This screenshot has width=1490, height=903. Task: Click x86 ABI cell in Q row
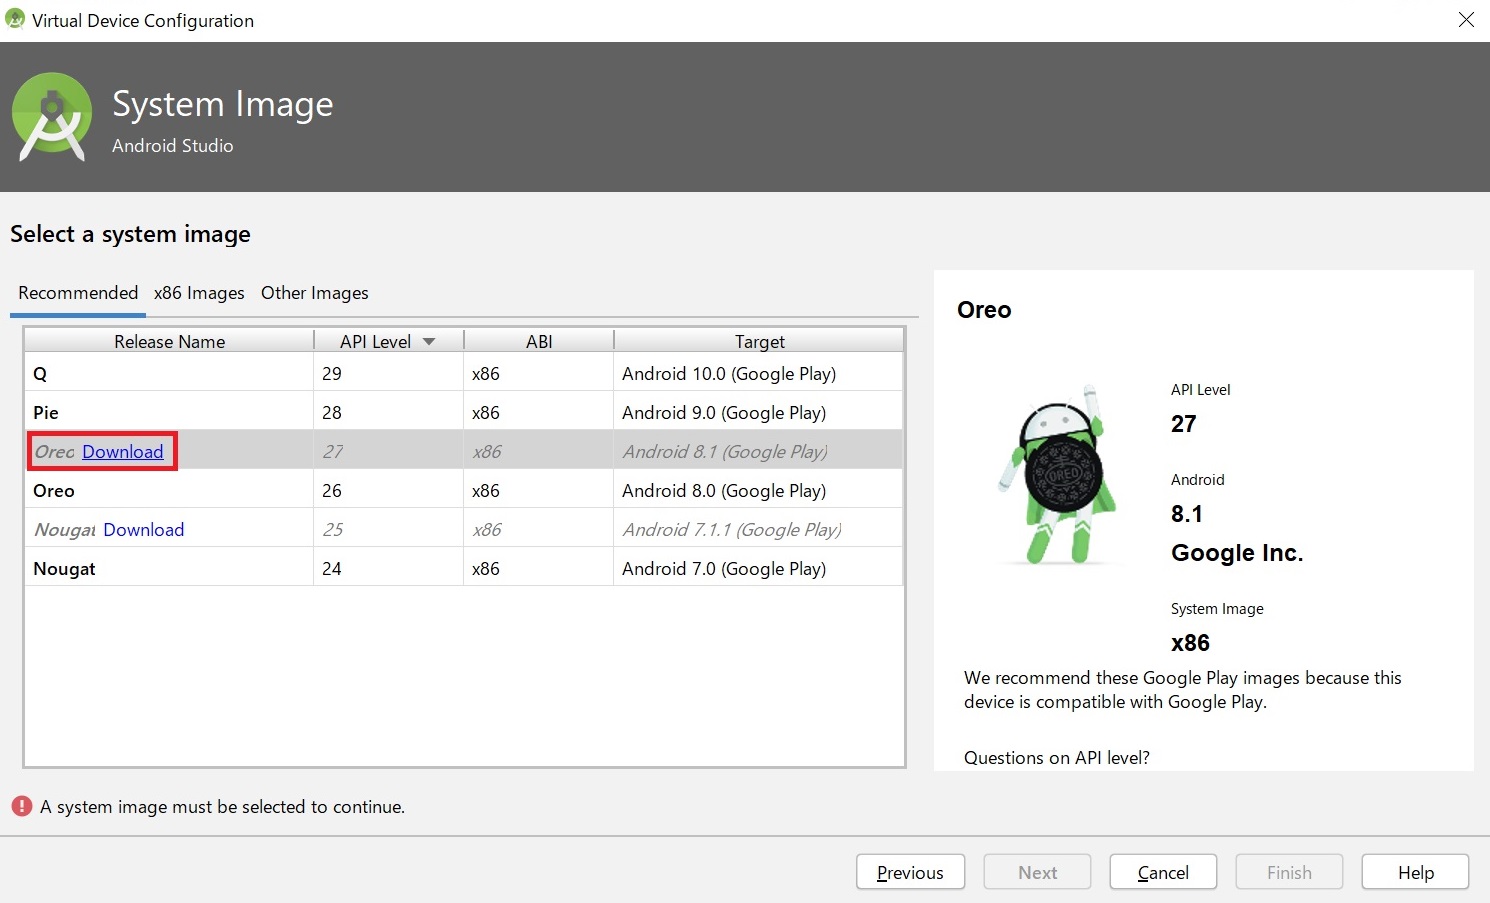coord(539,373)
